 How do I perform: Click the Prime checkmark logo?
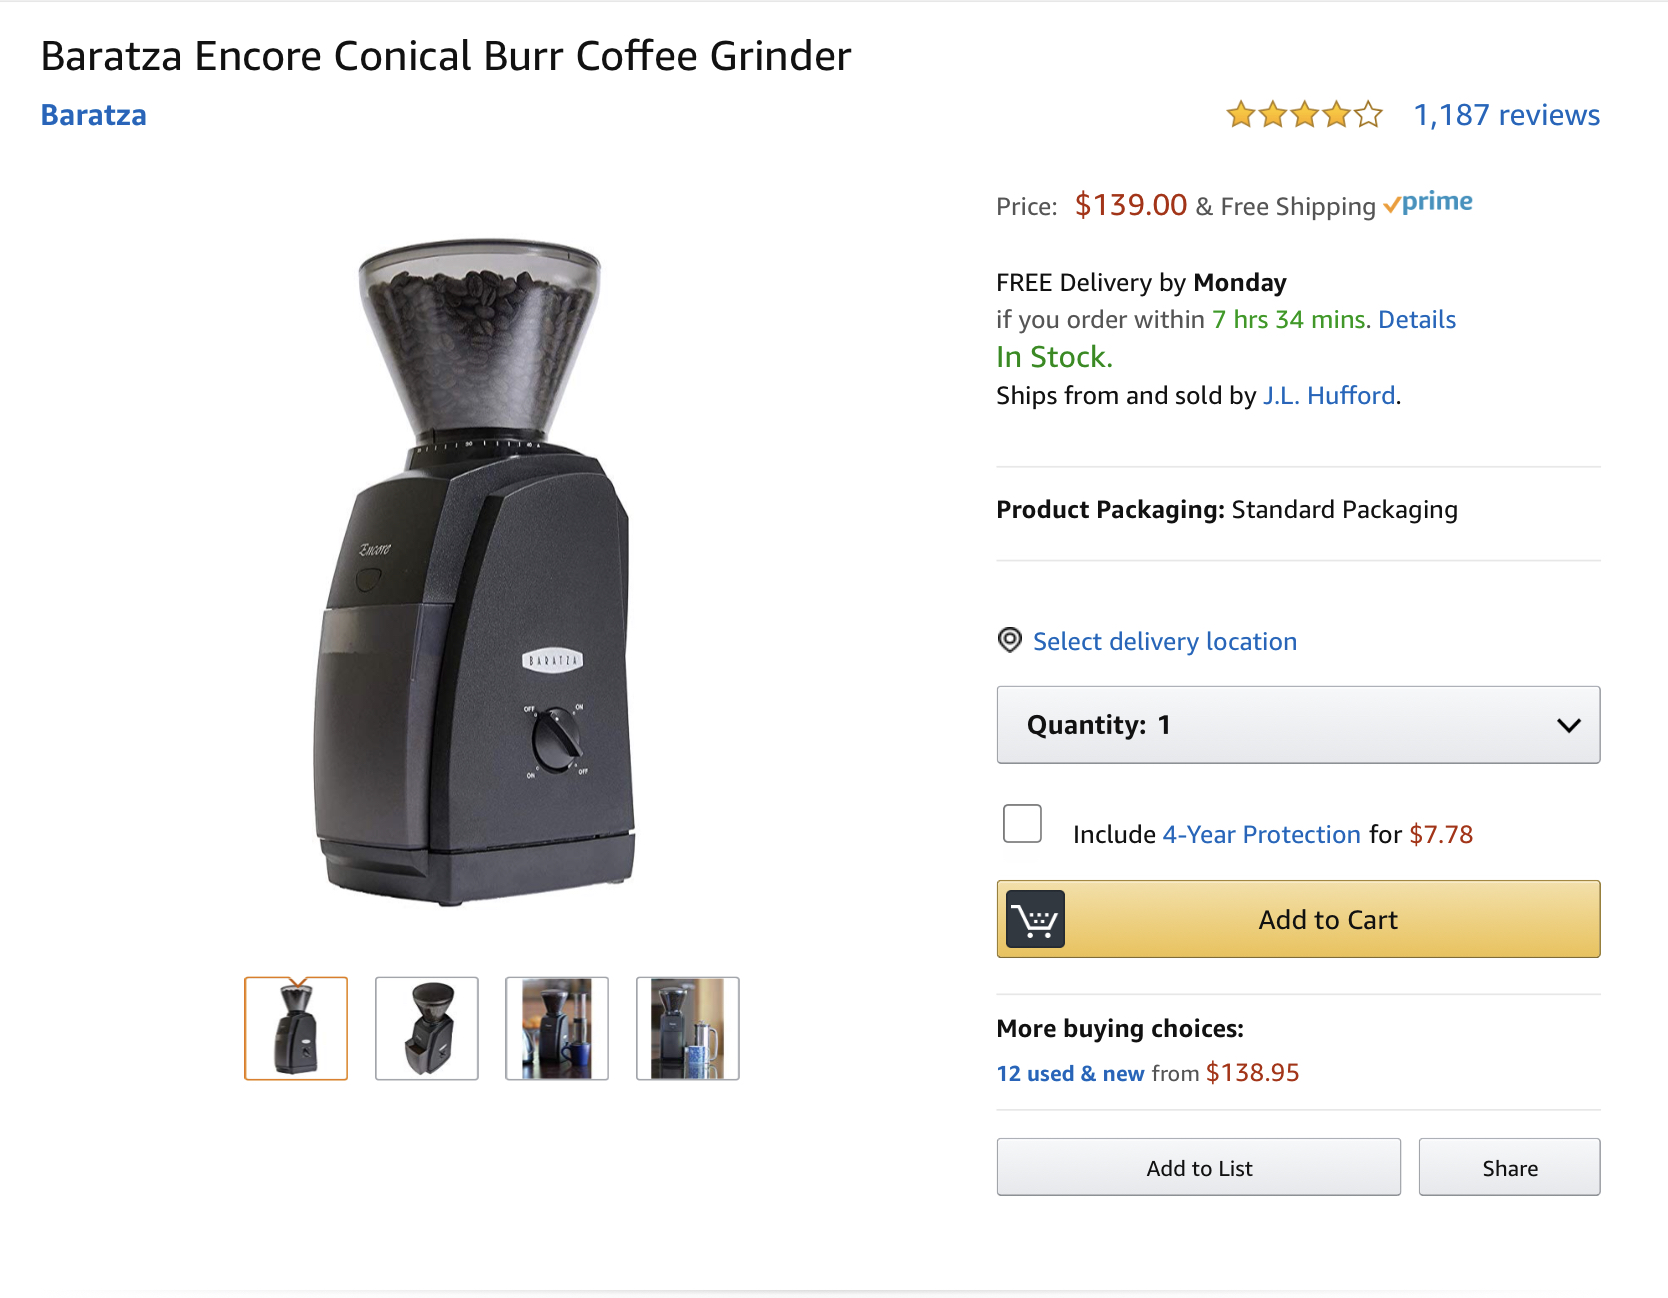click(1428, 203)
